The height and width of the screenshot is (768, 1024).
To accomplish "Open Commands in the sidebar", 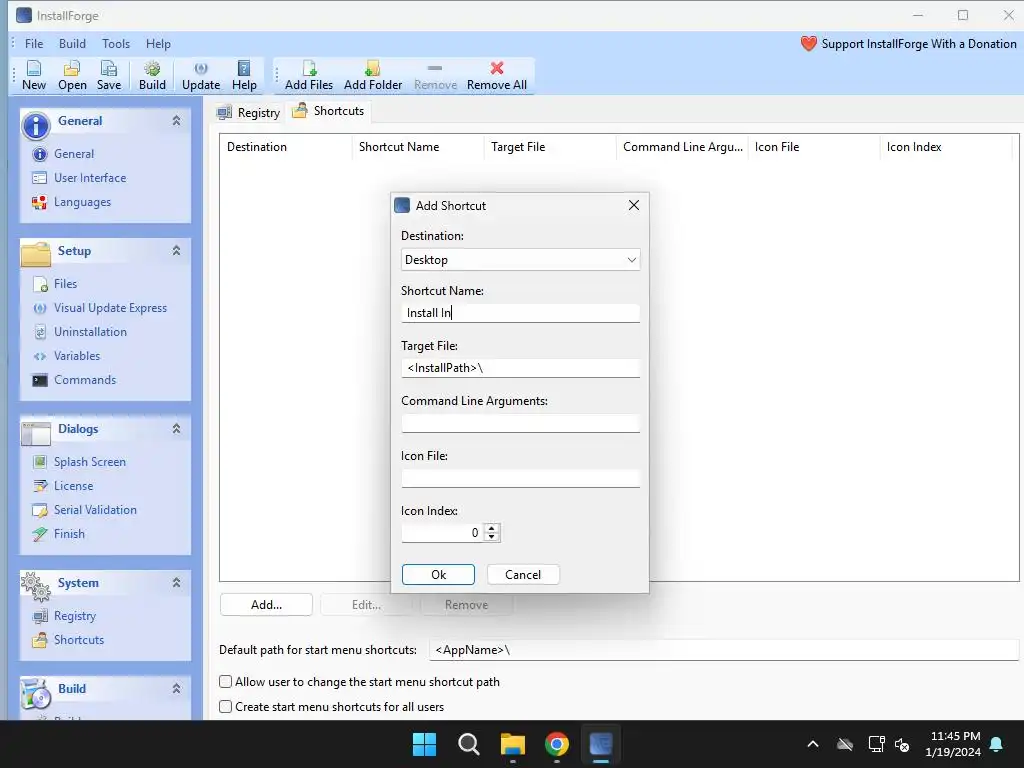I will tap(85, 380).
